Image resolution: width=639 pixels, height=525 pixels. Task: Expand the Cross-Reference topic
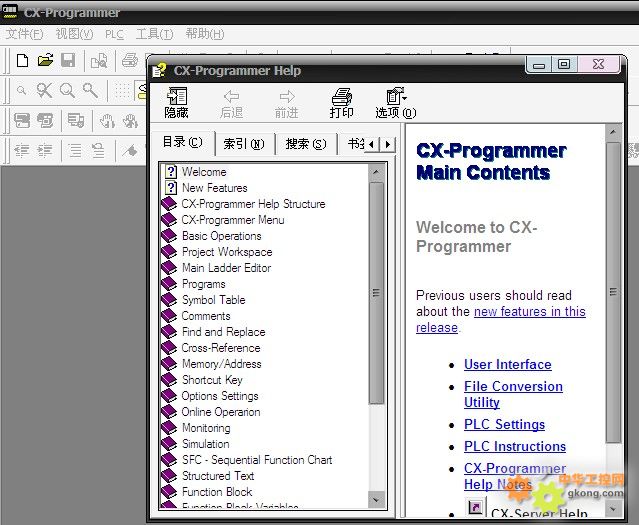[221, 348]
